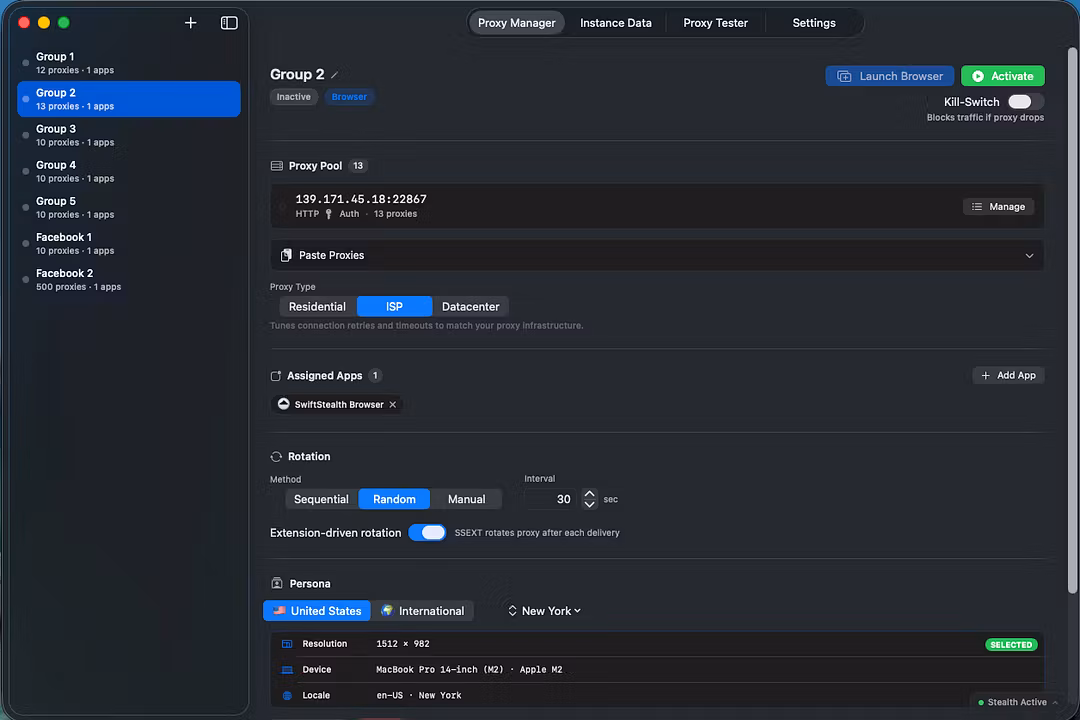Toggle the sidebar panel icon
The image size is (1080, 720).
(x=229, y=23)
